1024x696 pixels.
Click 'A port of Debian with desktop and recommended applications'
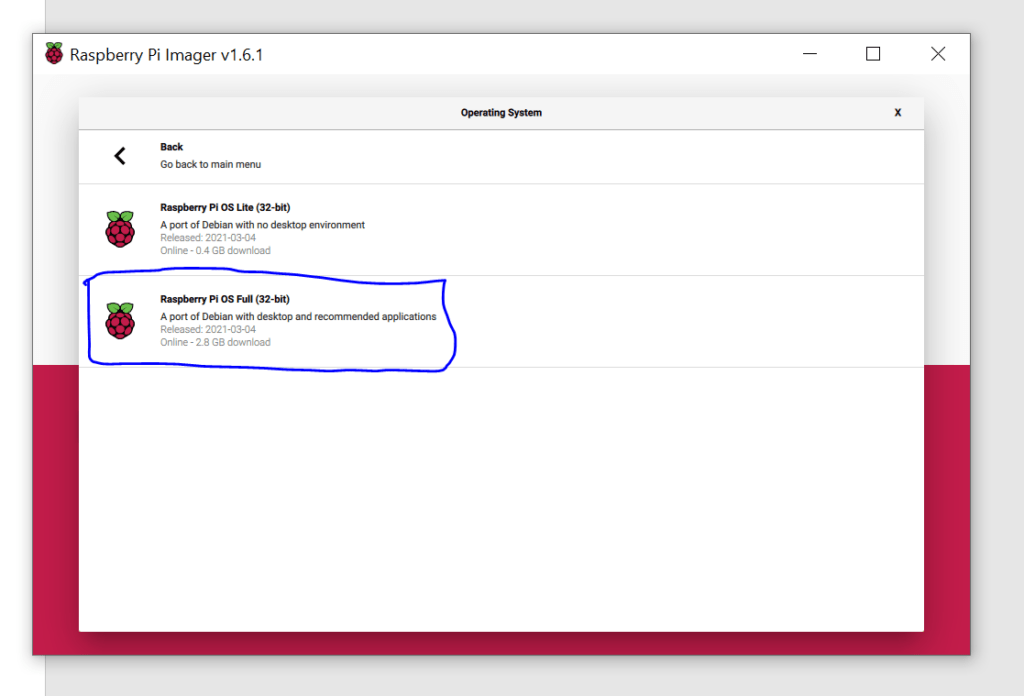coord(298,317)
